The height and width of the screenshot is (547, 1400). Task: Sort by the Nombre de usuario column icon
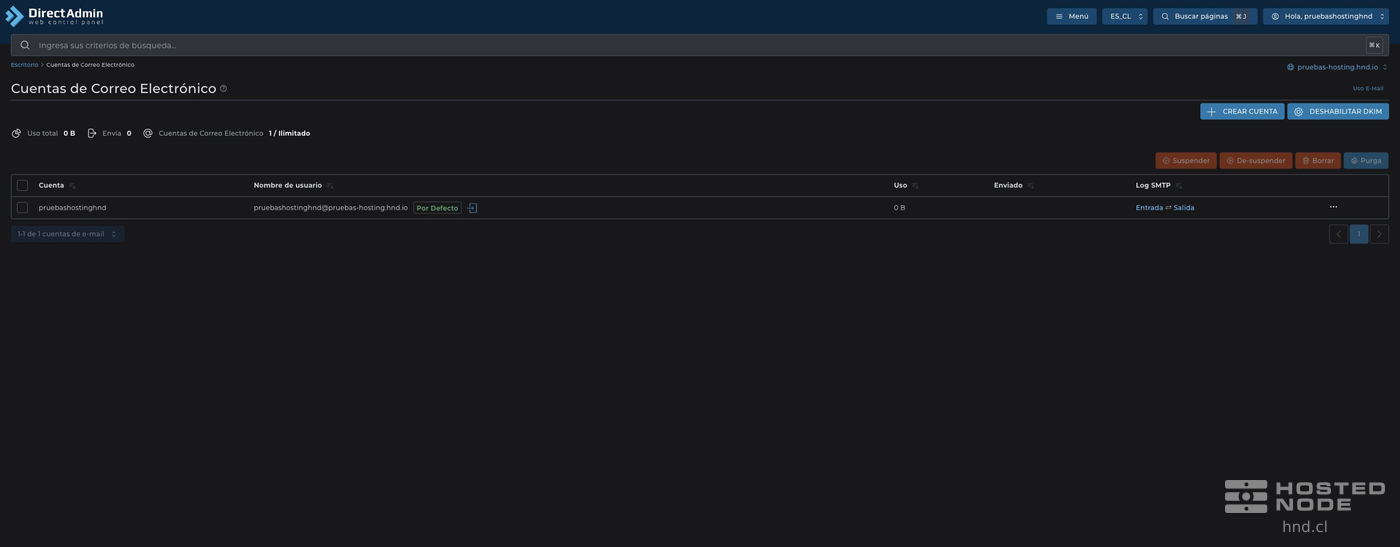[330, 186]
